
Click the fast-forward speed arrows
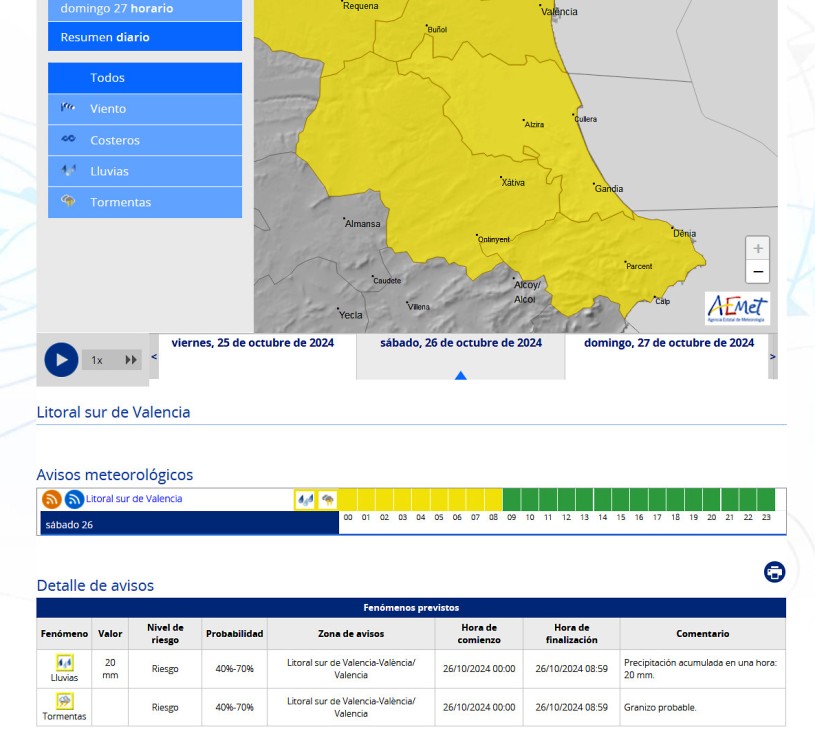(x=131, y=360)
